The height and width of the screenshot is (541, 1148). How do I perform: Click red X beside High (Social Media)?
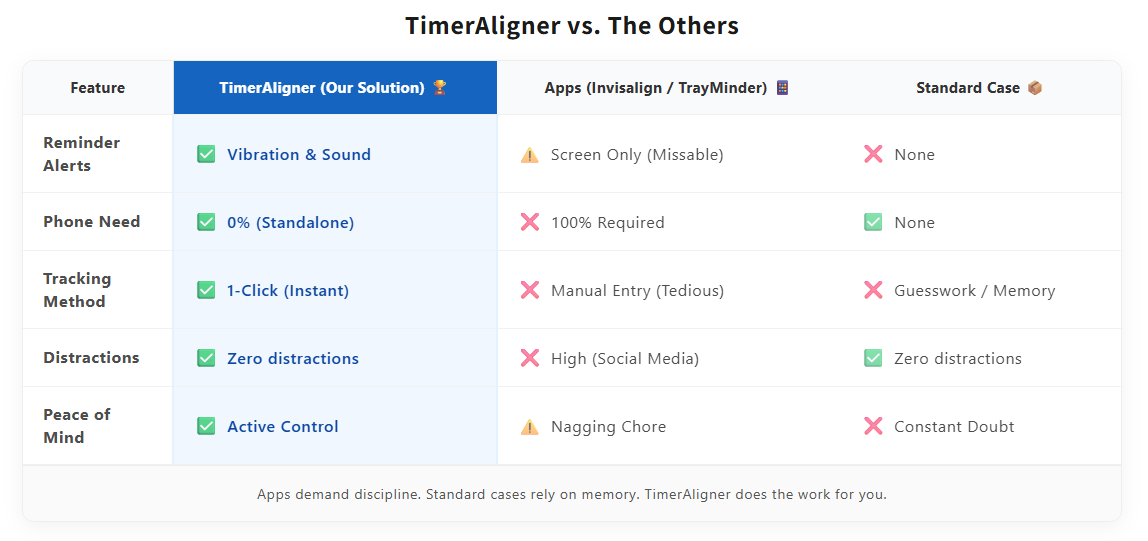click(x=530, y=358)
